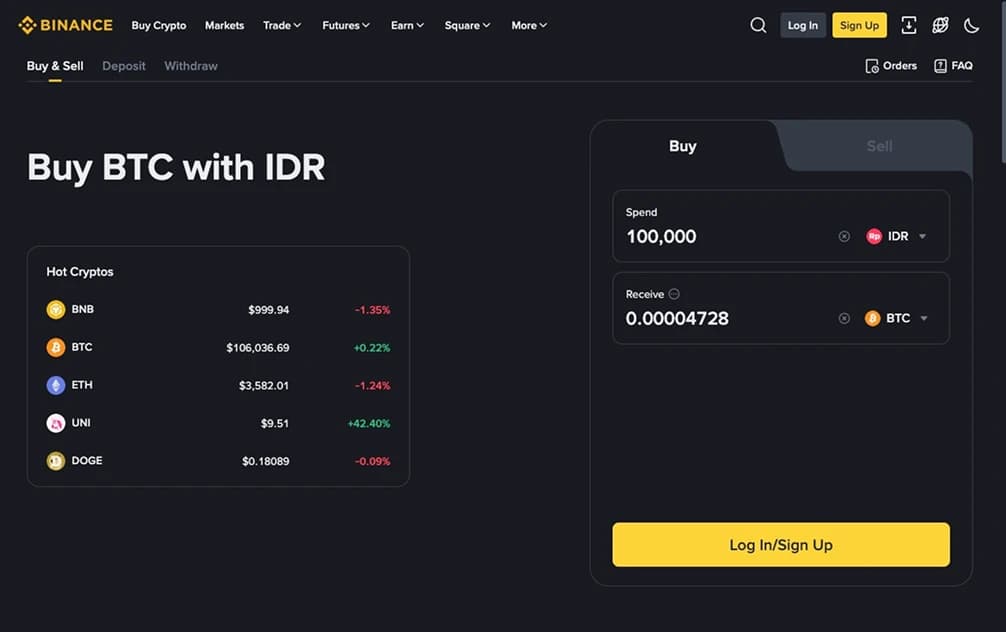Toggle dark mode with the moon icon
1006x632 pixels.
click(971, 24)
